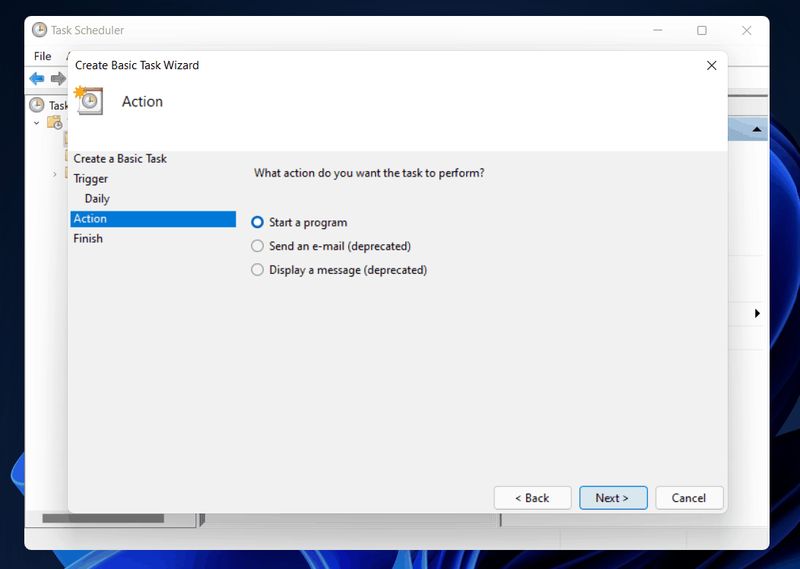The height and width of the screenshot is (569, 800).
Task: Click the forward arrow toolbar icon
Action: (58, 79)
